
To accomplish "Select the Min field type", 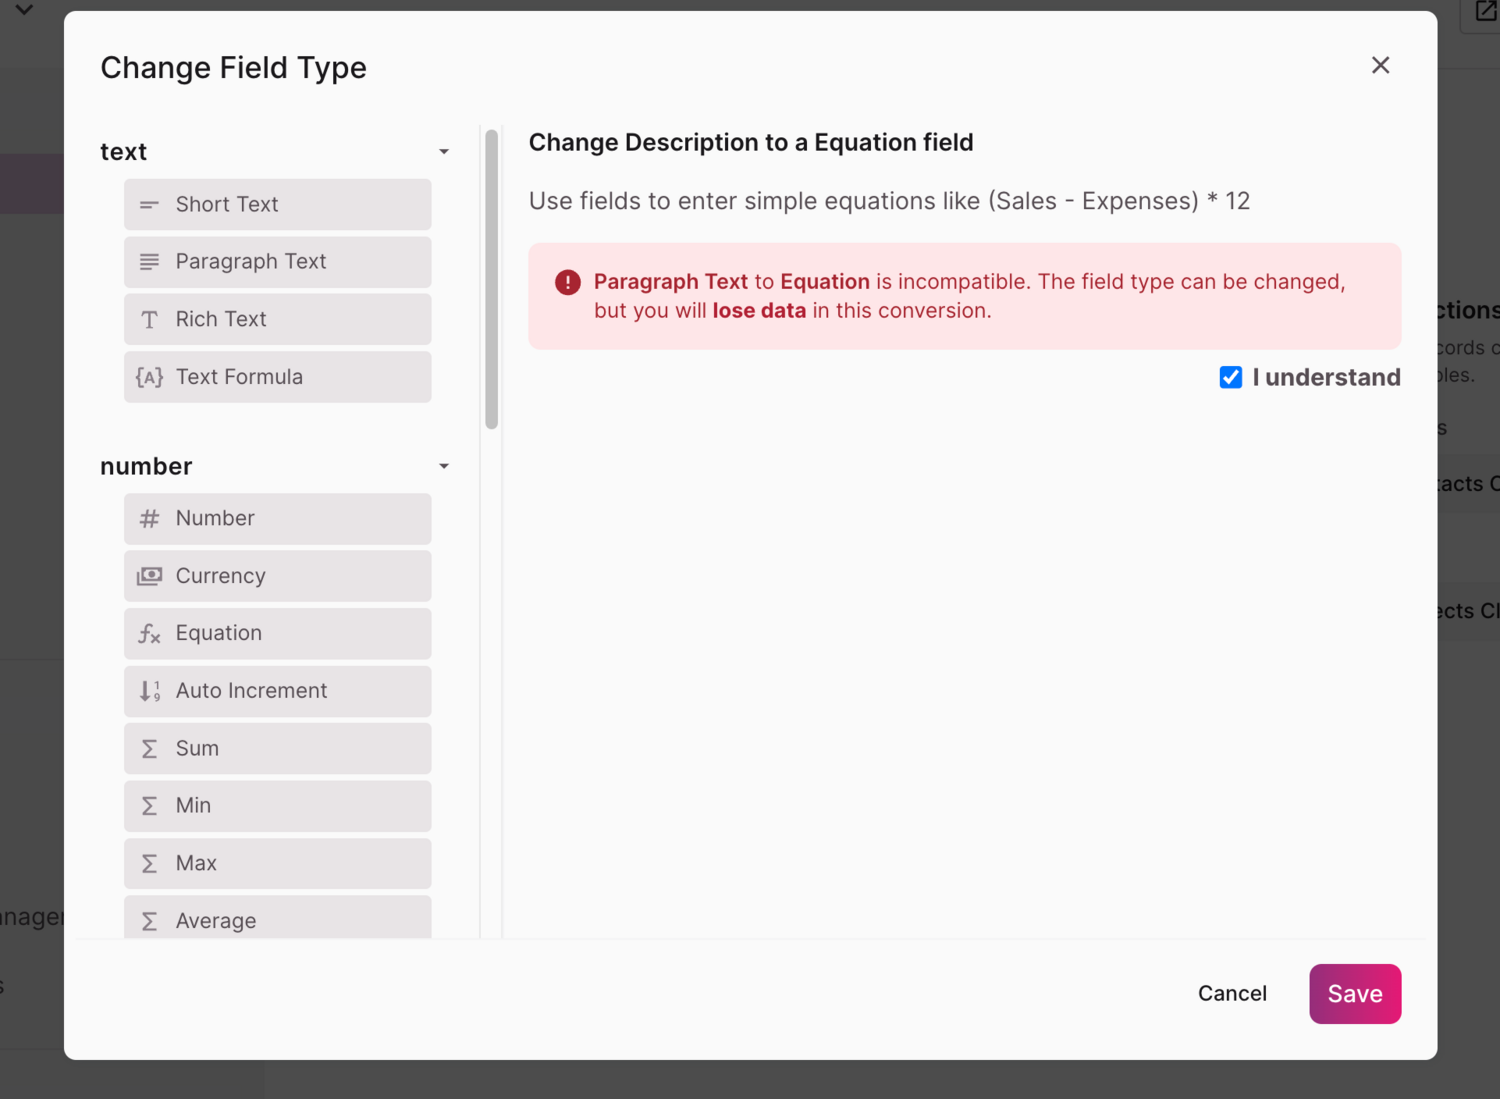I will [x=277, y=806].
